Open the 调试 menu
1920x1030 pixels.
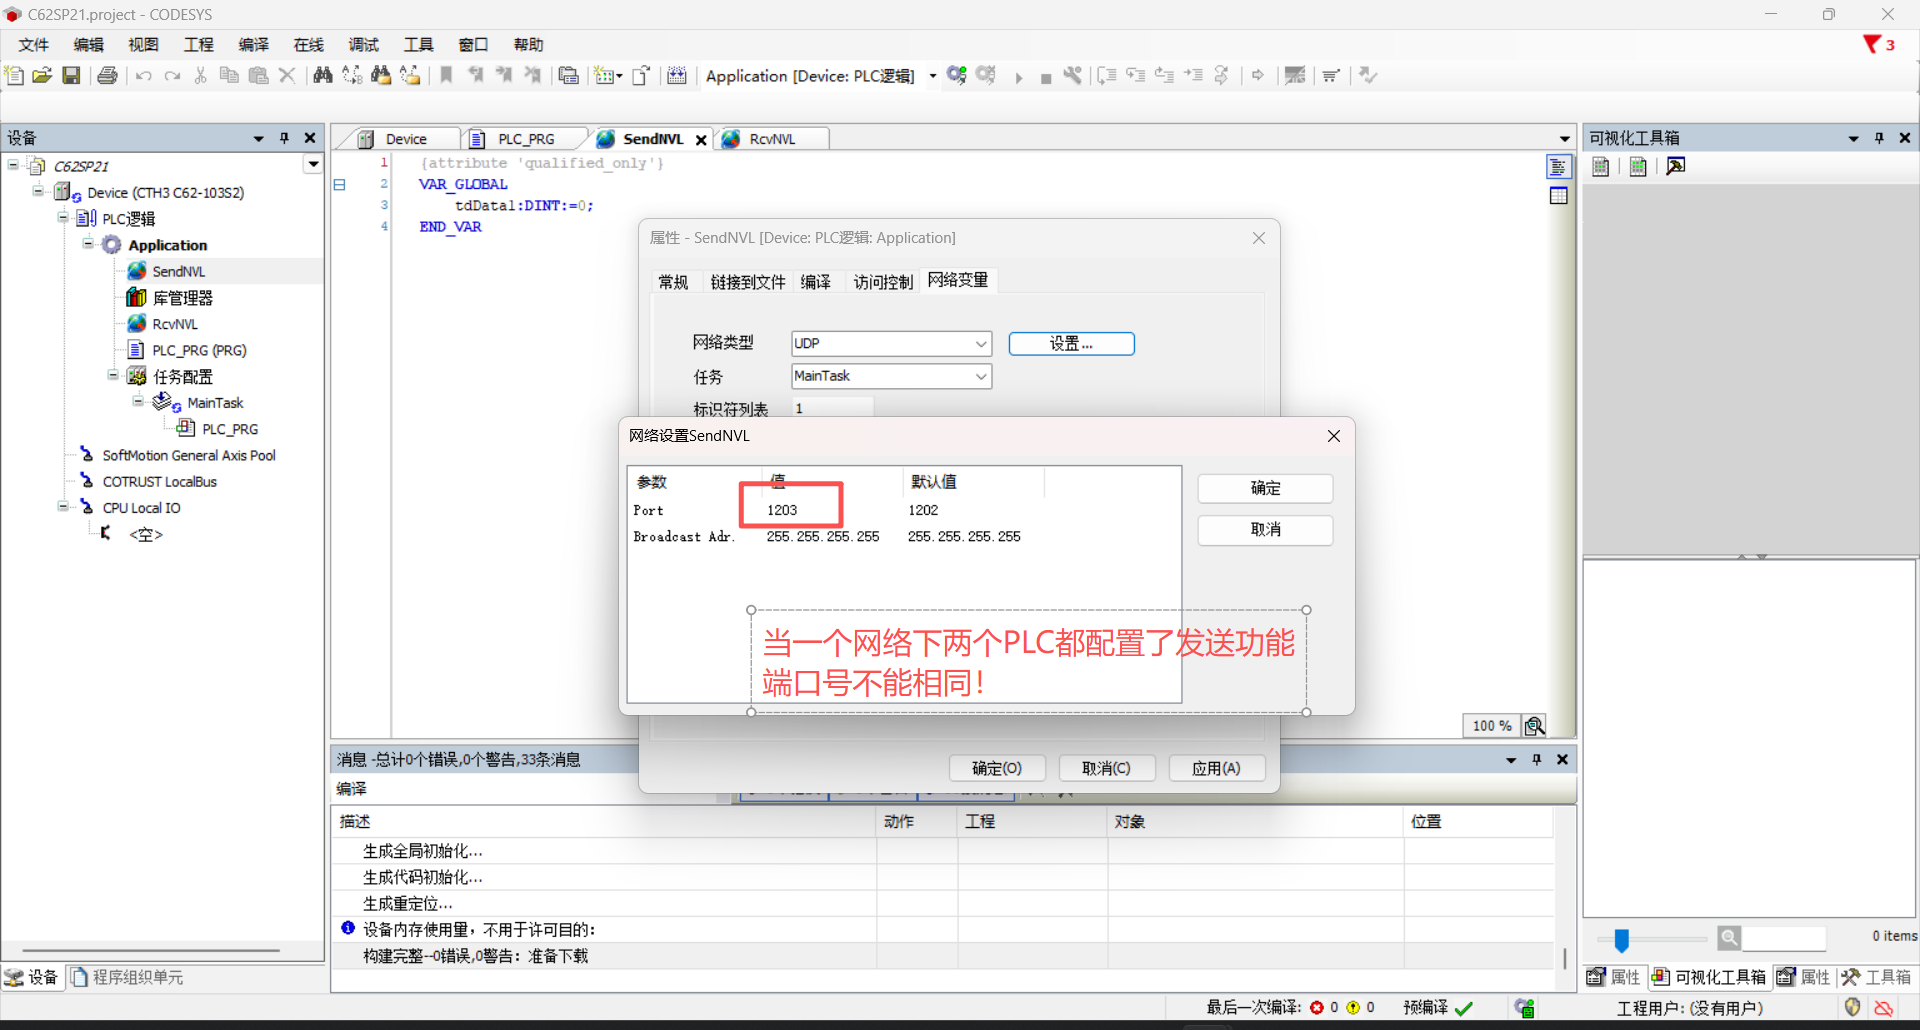click(x=364, y=45)
